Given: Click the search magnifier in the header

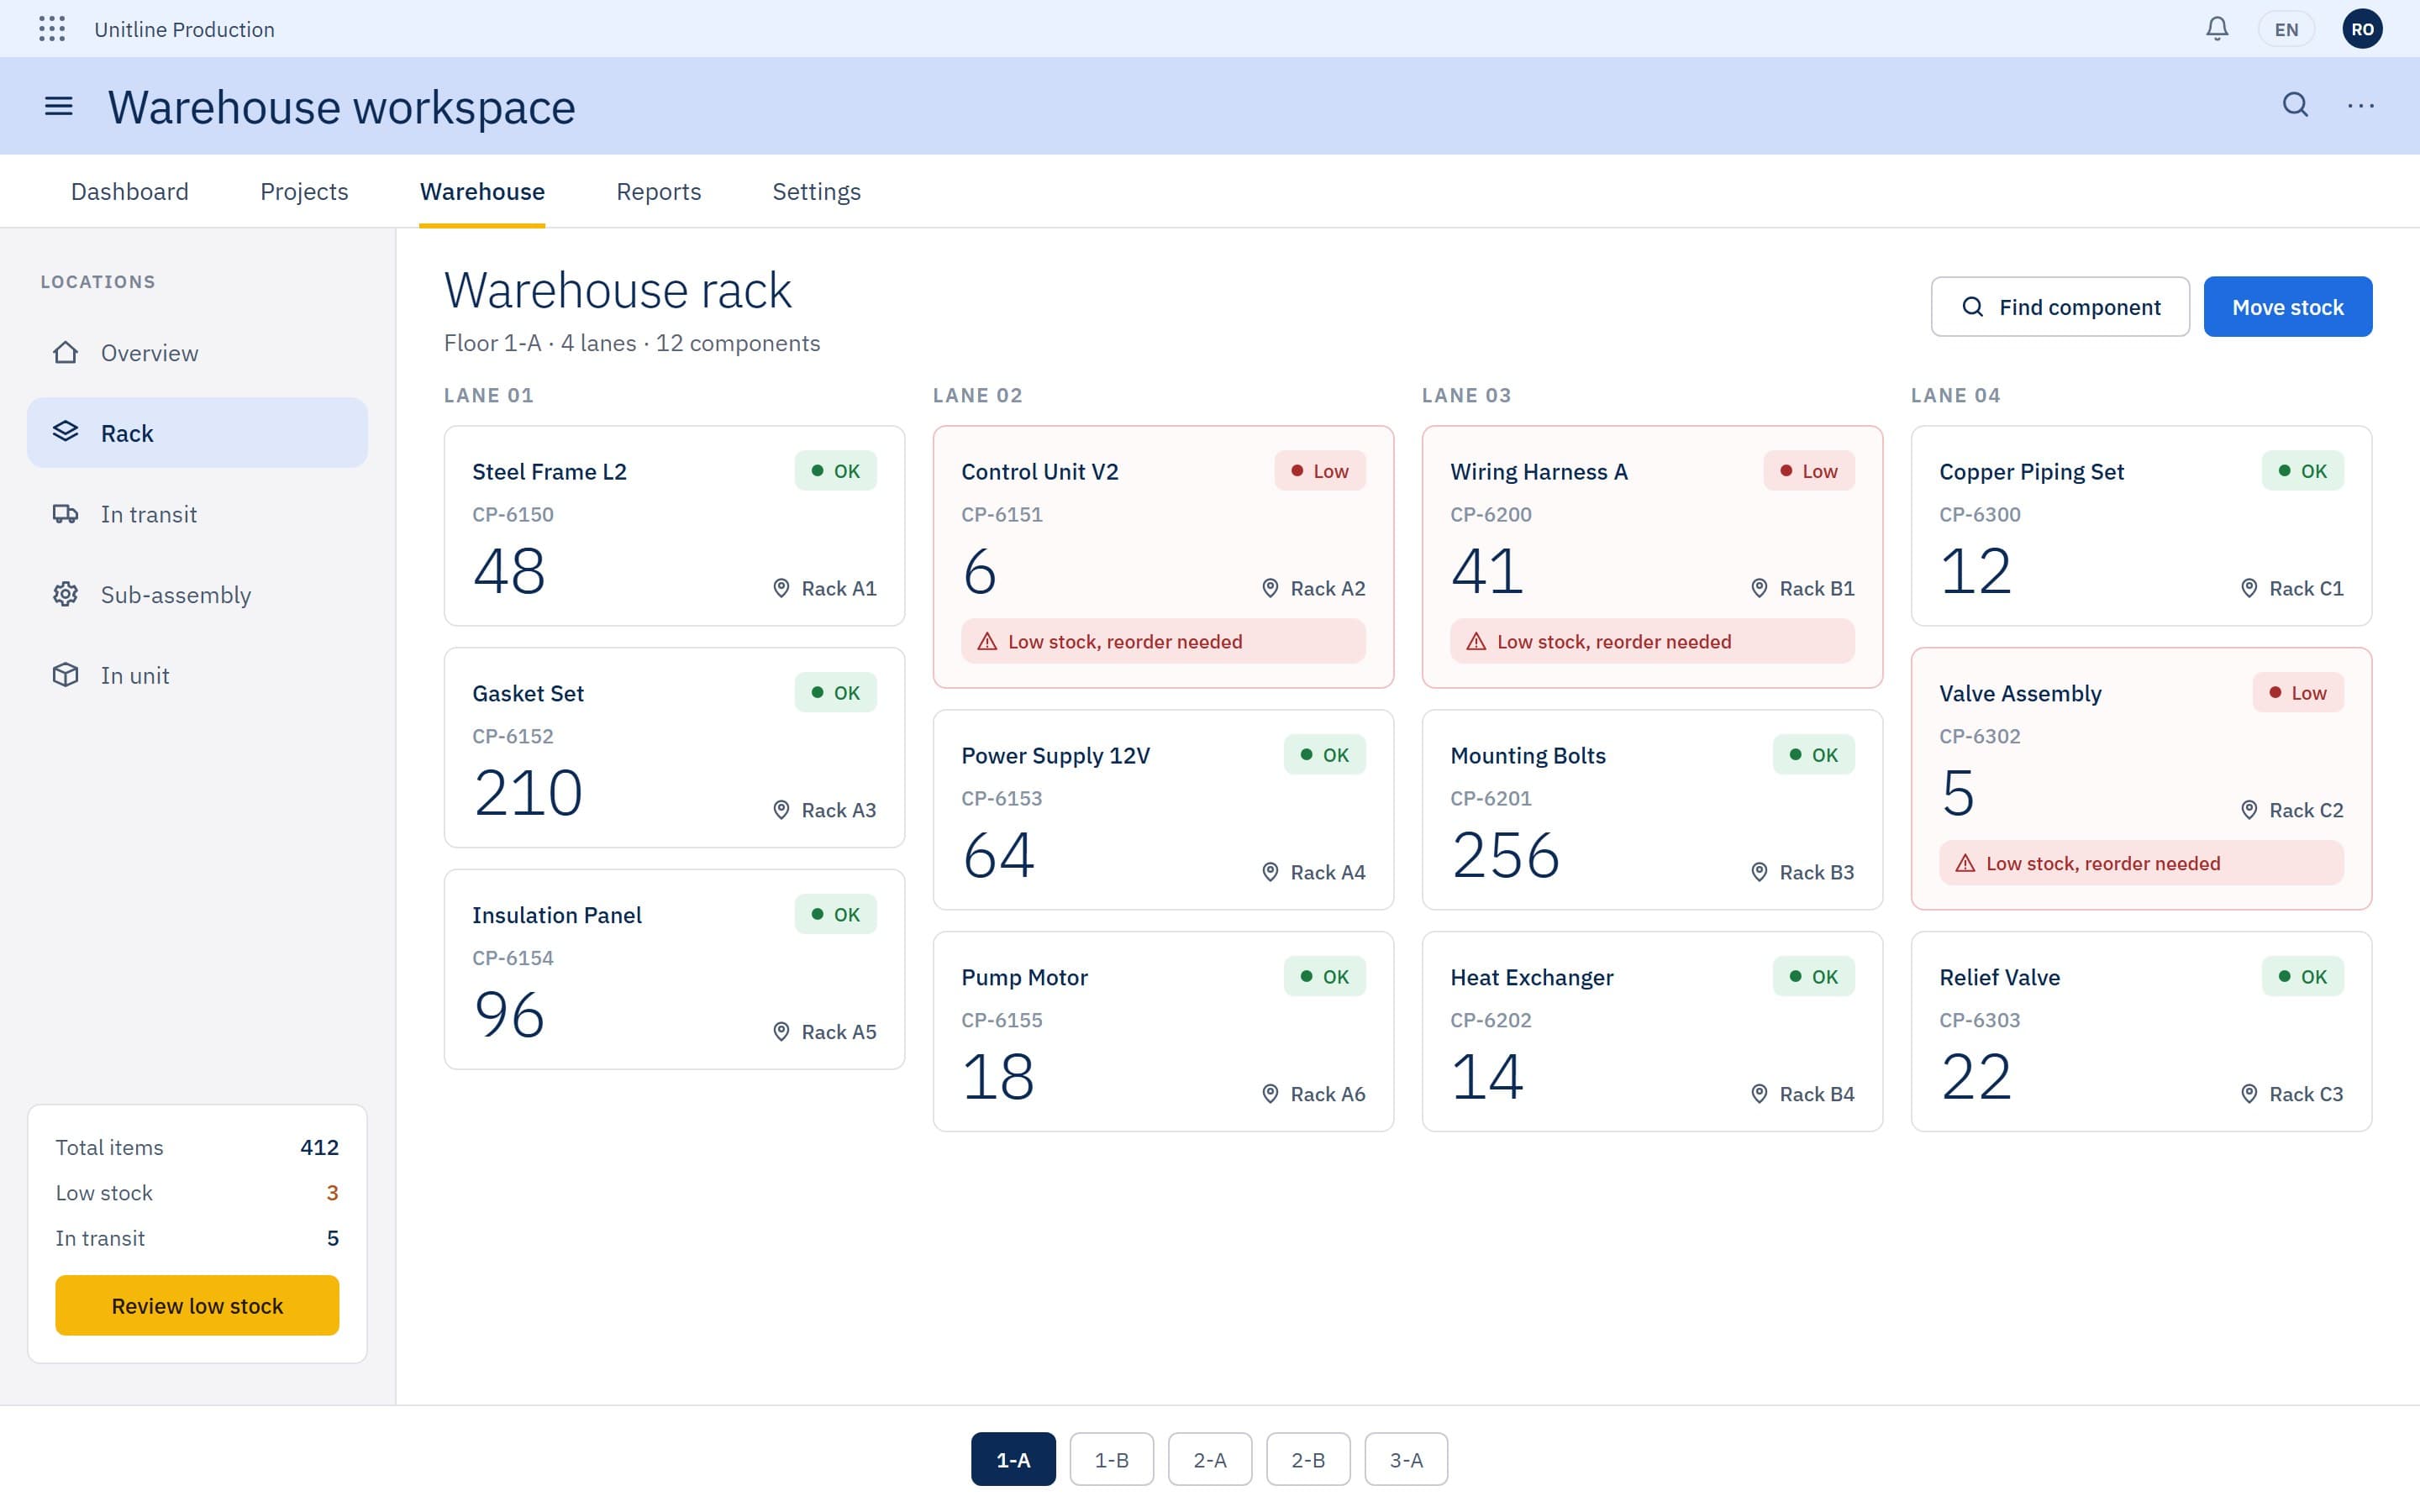Looking at the screenshot, I should [x=2295, y=105].
